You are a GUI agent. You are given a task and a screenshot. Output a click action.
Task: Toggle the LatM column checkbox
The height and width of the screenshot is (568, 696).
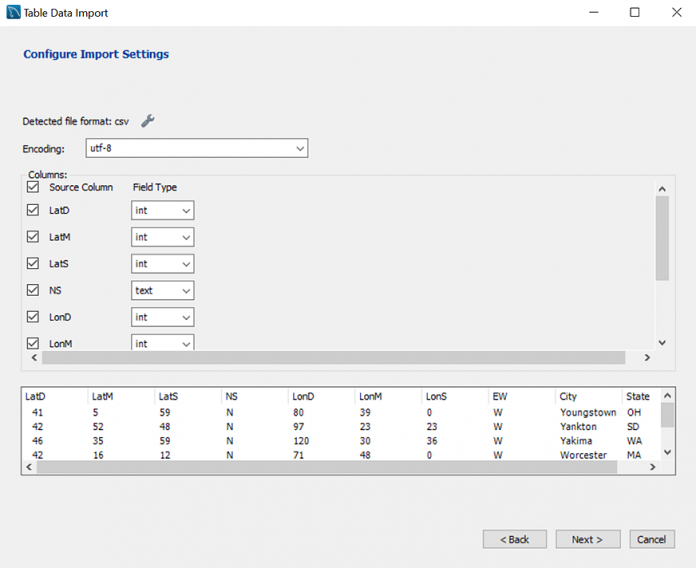[x=33, y=237]
